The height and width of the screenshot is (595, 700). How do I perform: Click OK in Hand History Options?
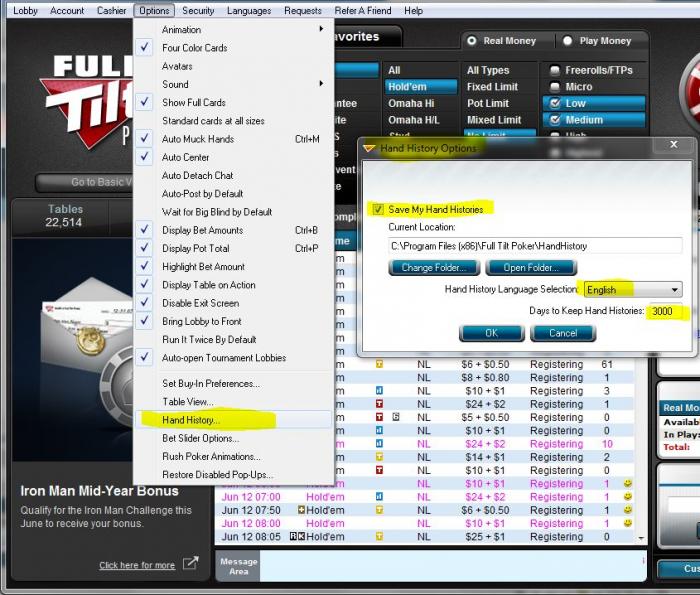point(492,333)
